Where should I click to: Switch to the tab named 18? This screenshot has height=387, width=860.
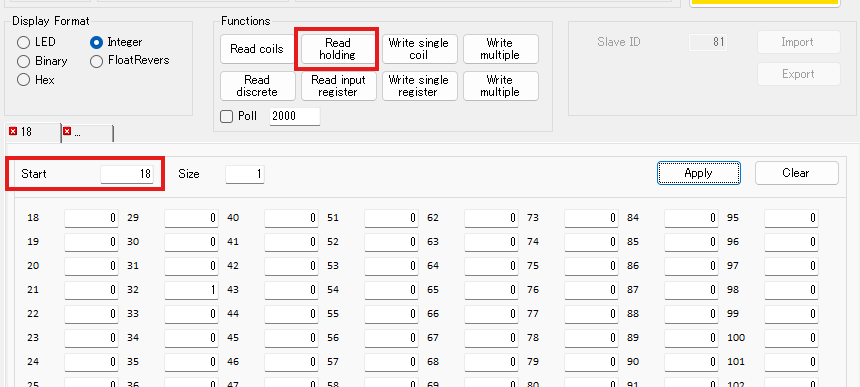[33, 132]
